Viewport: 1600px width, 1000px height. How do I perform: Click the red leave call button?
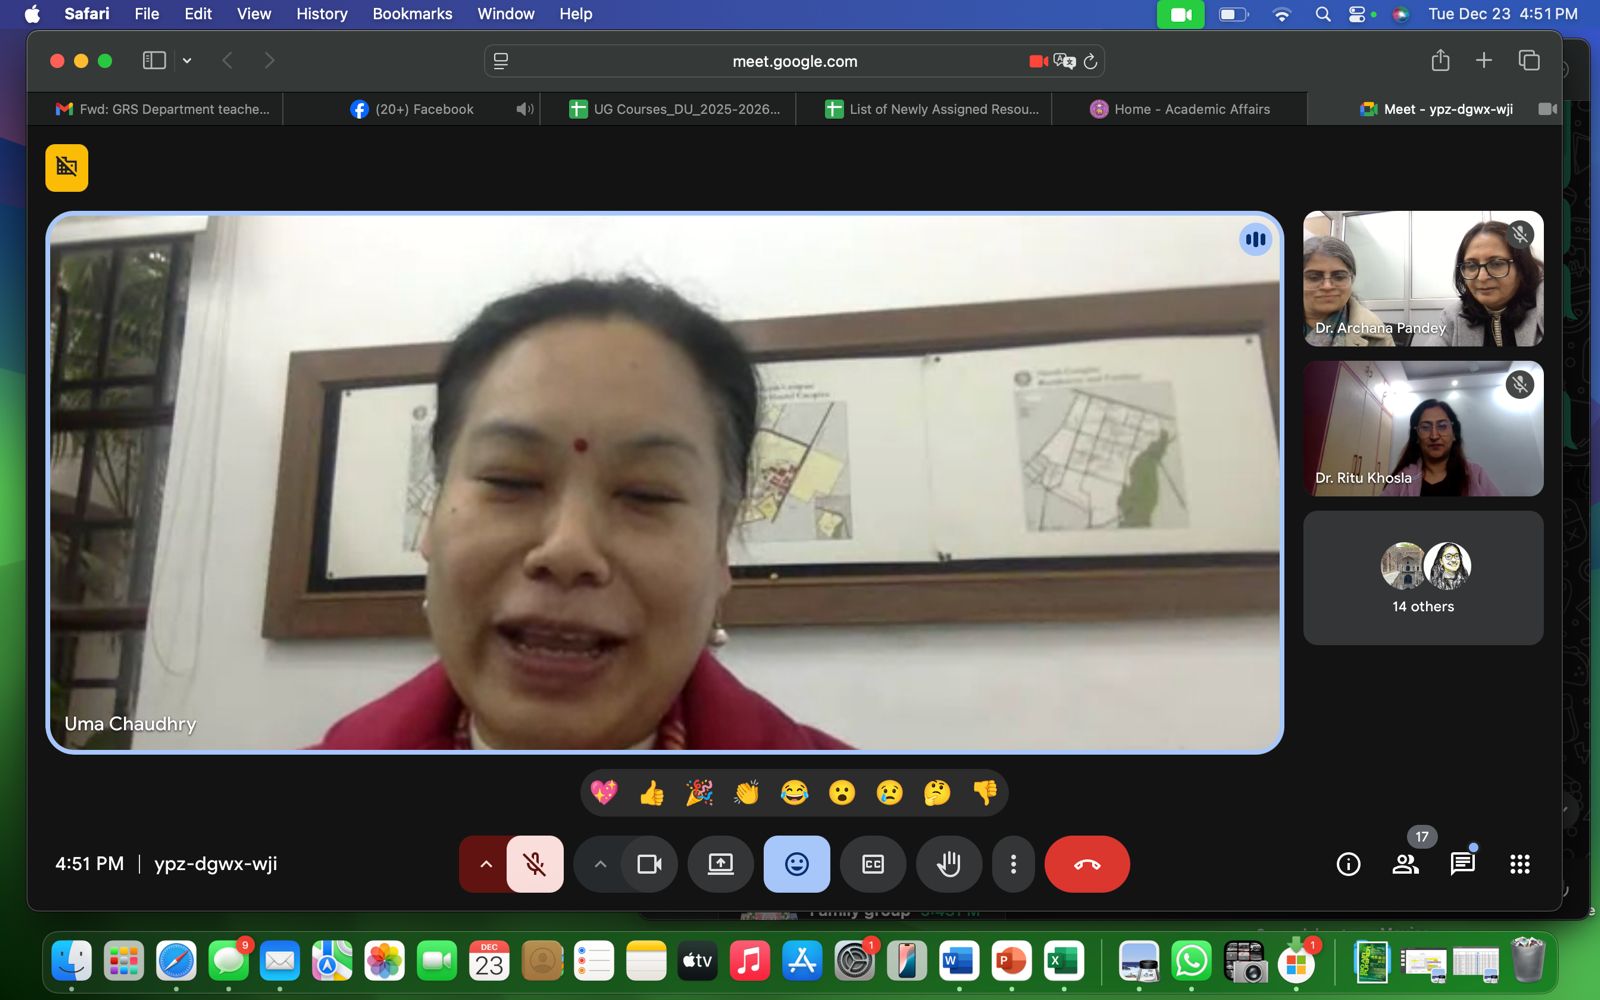click(x=1087, y=864)
